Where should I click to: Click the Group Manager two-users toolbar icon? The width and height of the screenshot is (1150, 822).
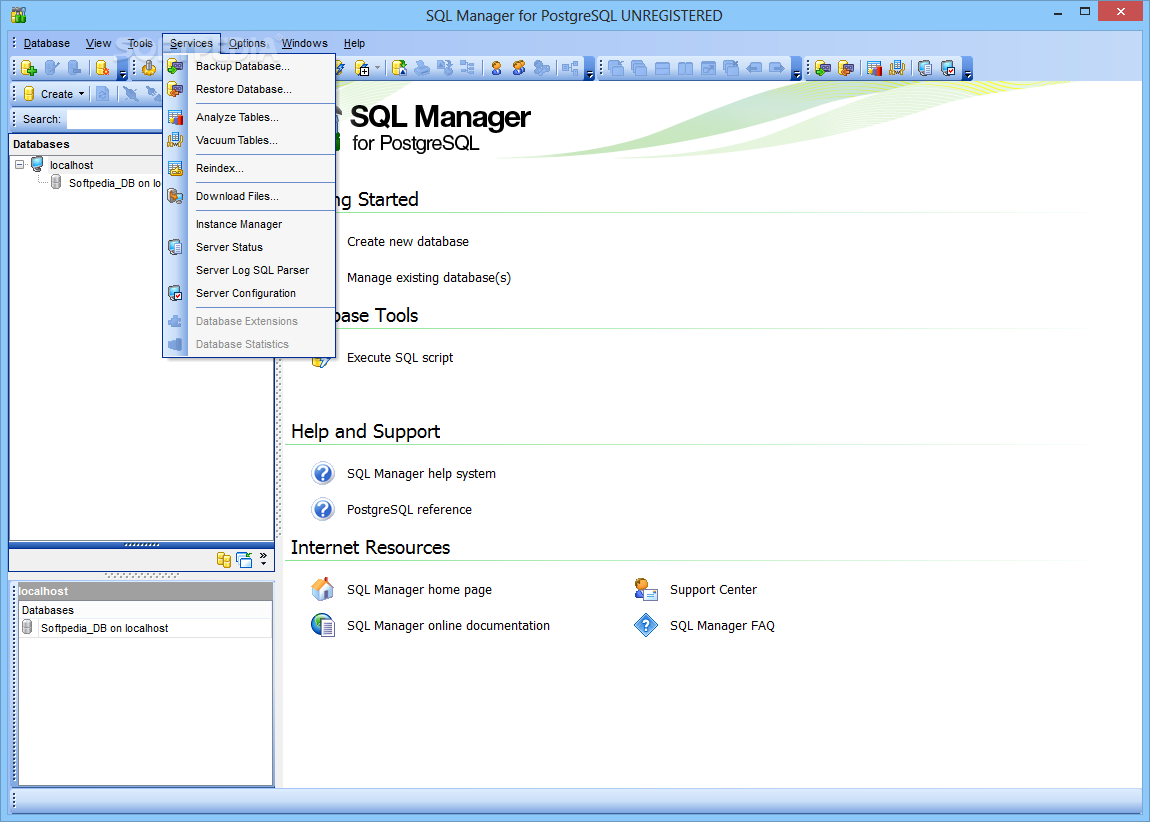(519, 68)
